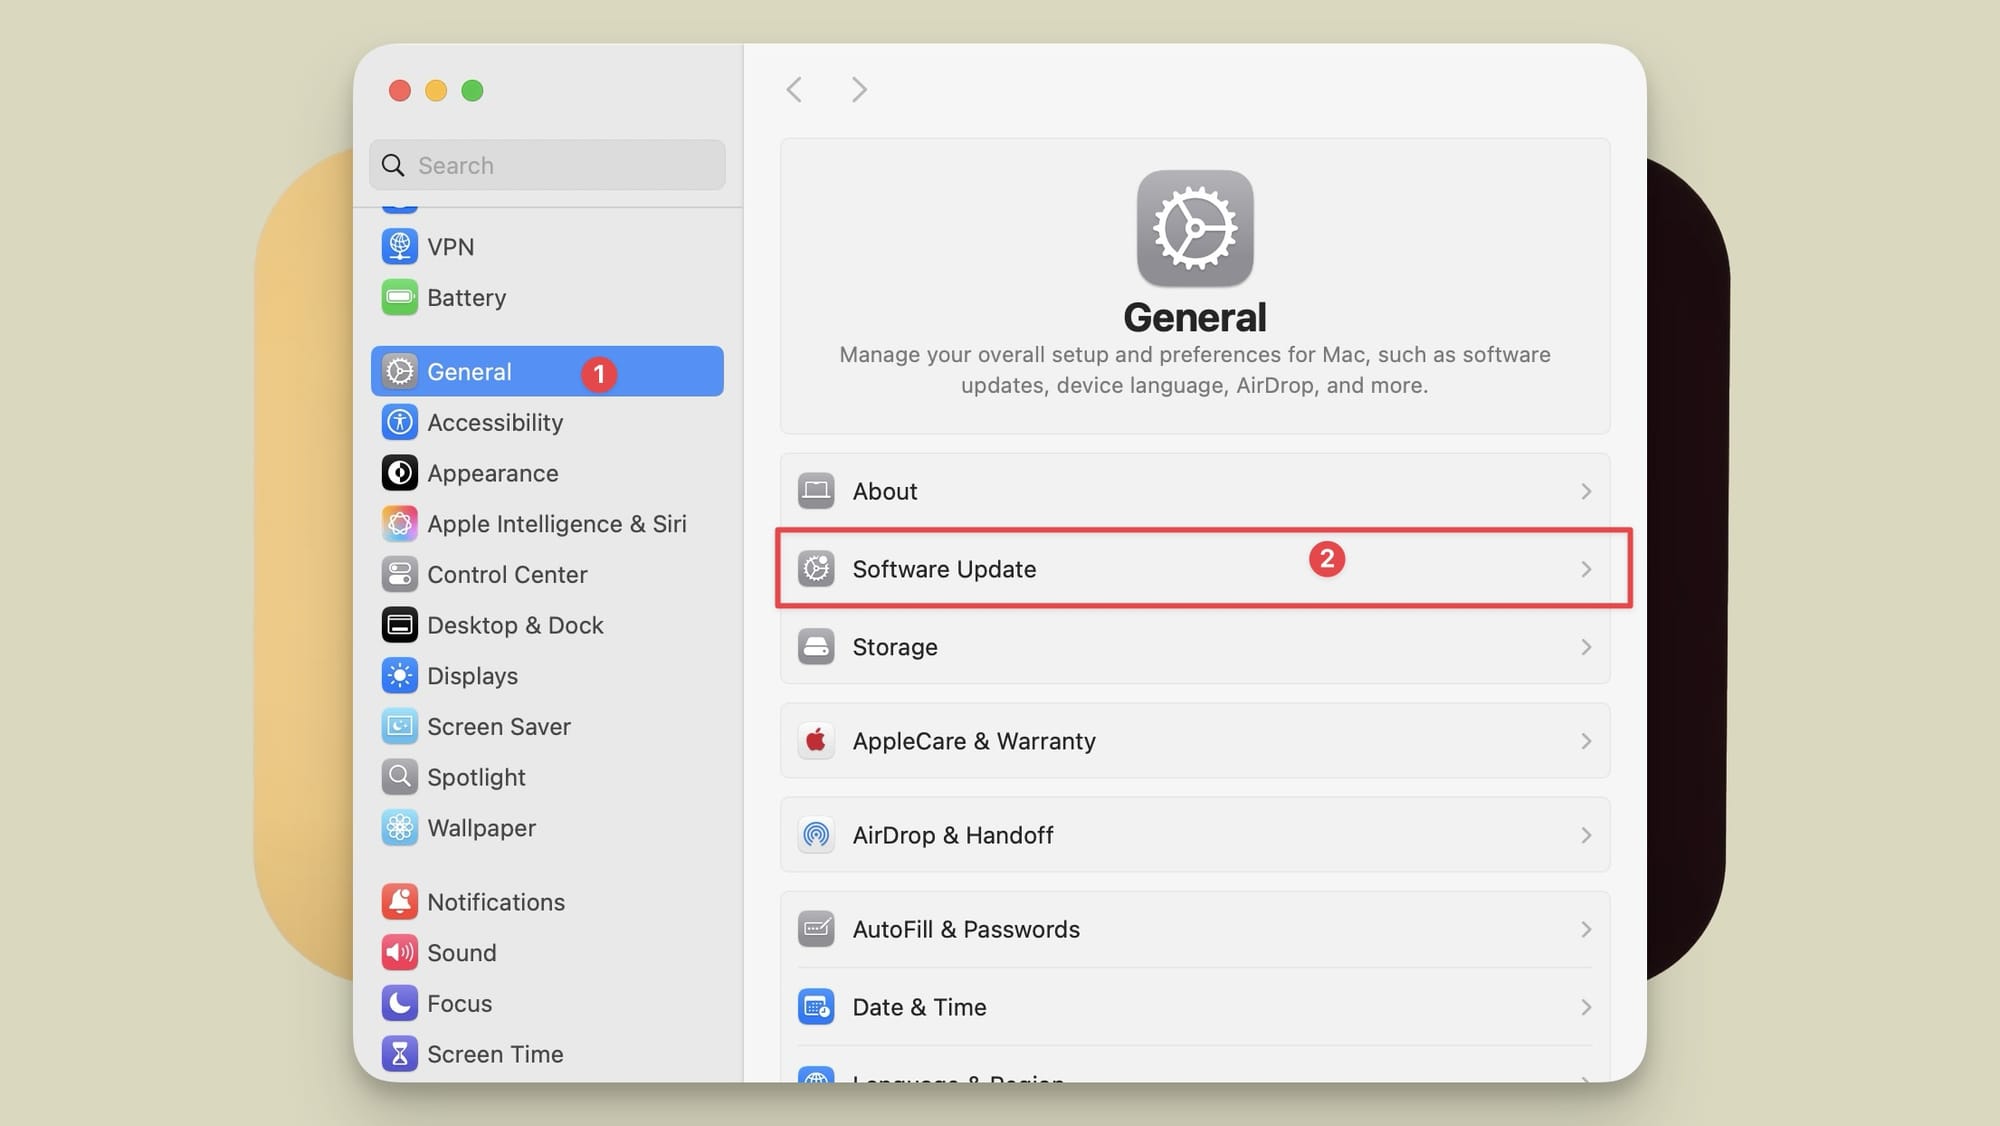This screenshot has height=1126, width=2000.
Task: Click the Displays sun icon
Action: 399,676
